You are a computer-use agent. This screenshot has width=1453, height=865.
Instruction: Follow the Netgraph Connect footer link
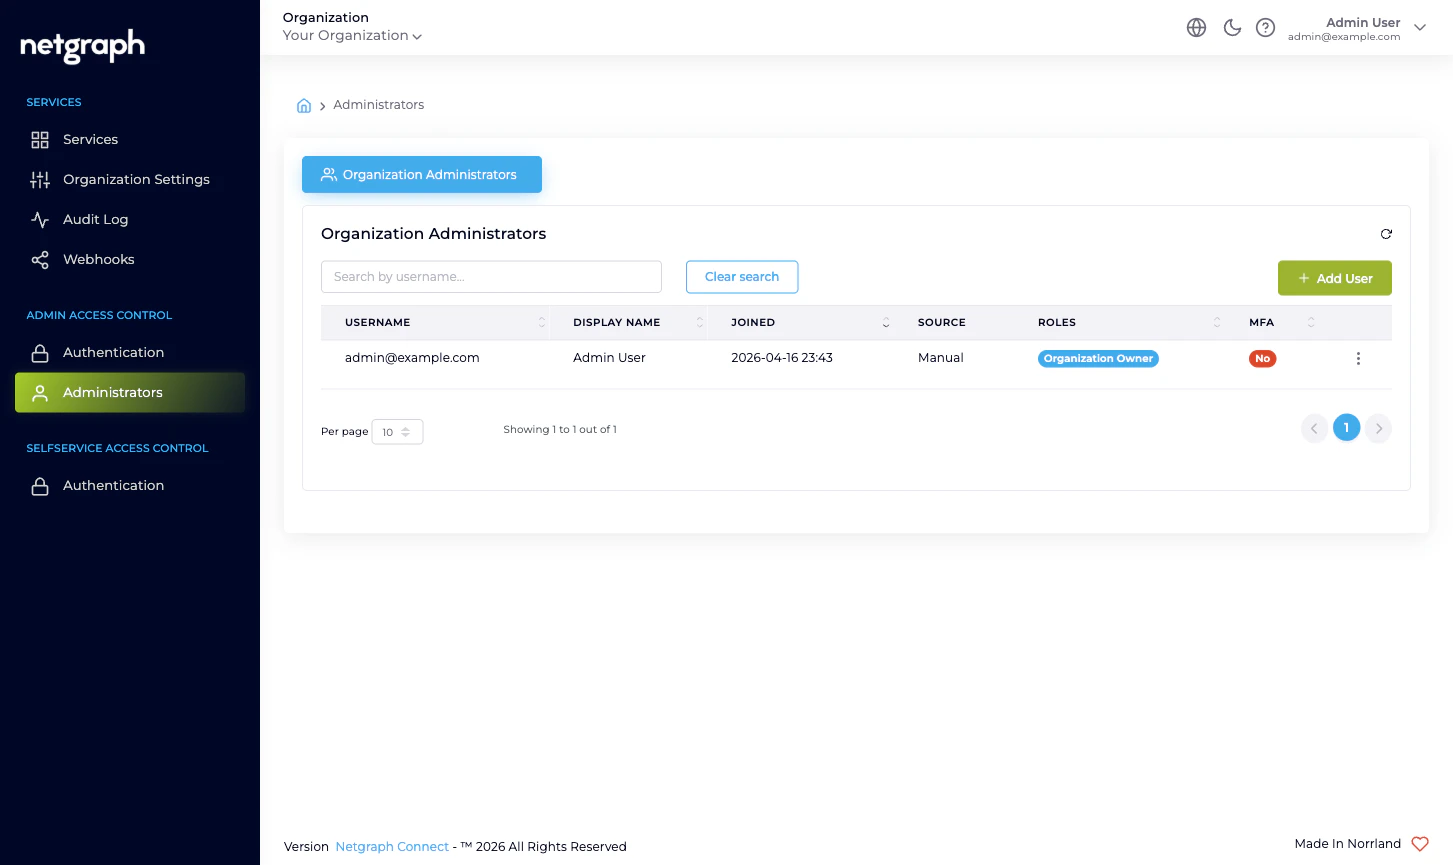tap(392, 846)
